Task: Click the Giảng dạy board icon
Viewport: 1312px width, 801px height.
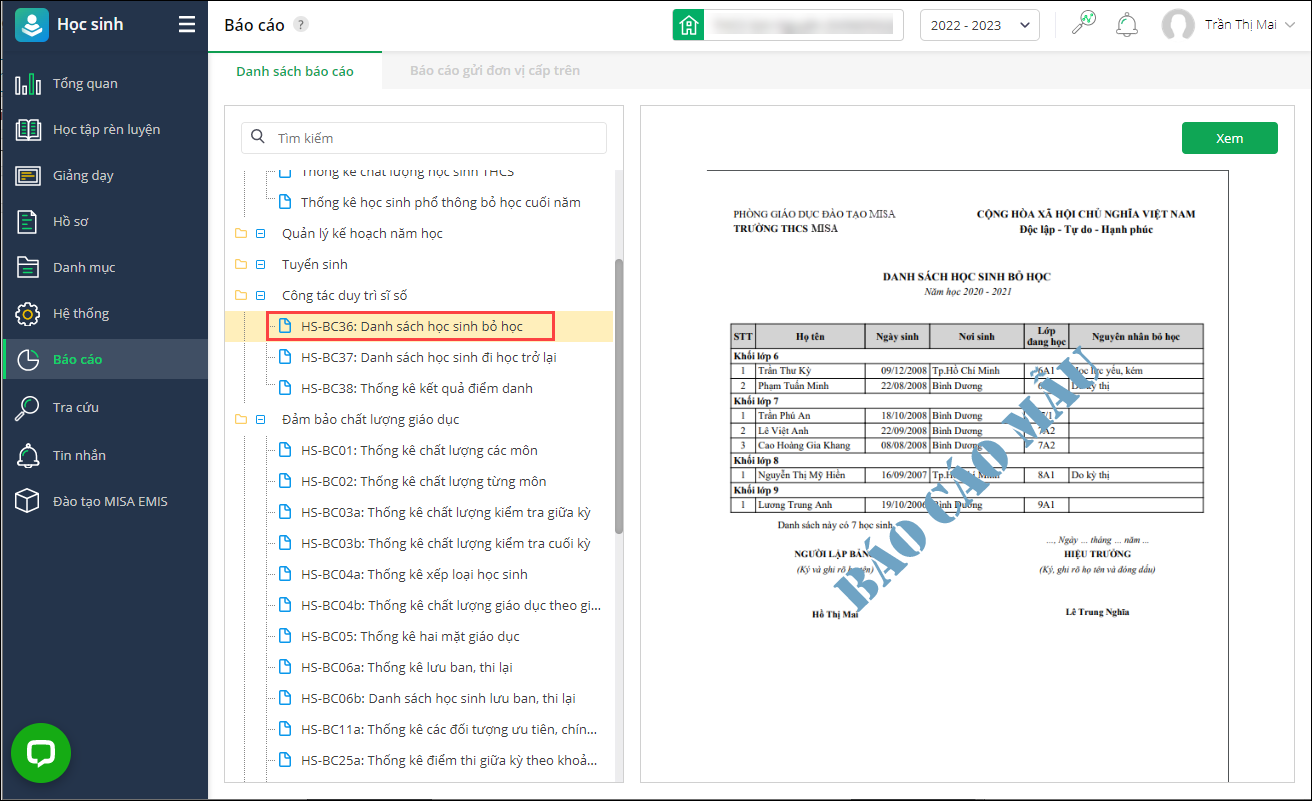Action: (28, 175)
